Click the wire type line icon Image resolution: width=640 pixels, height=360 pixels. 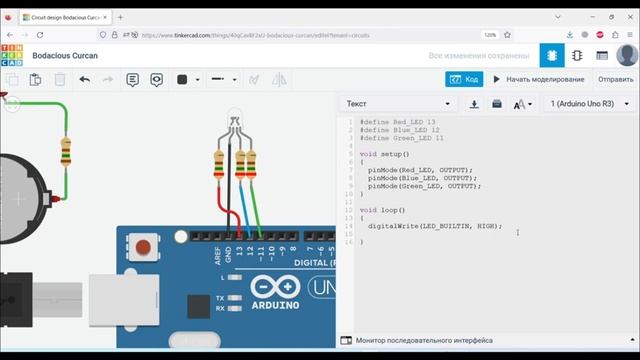coord(218,79)
